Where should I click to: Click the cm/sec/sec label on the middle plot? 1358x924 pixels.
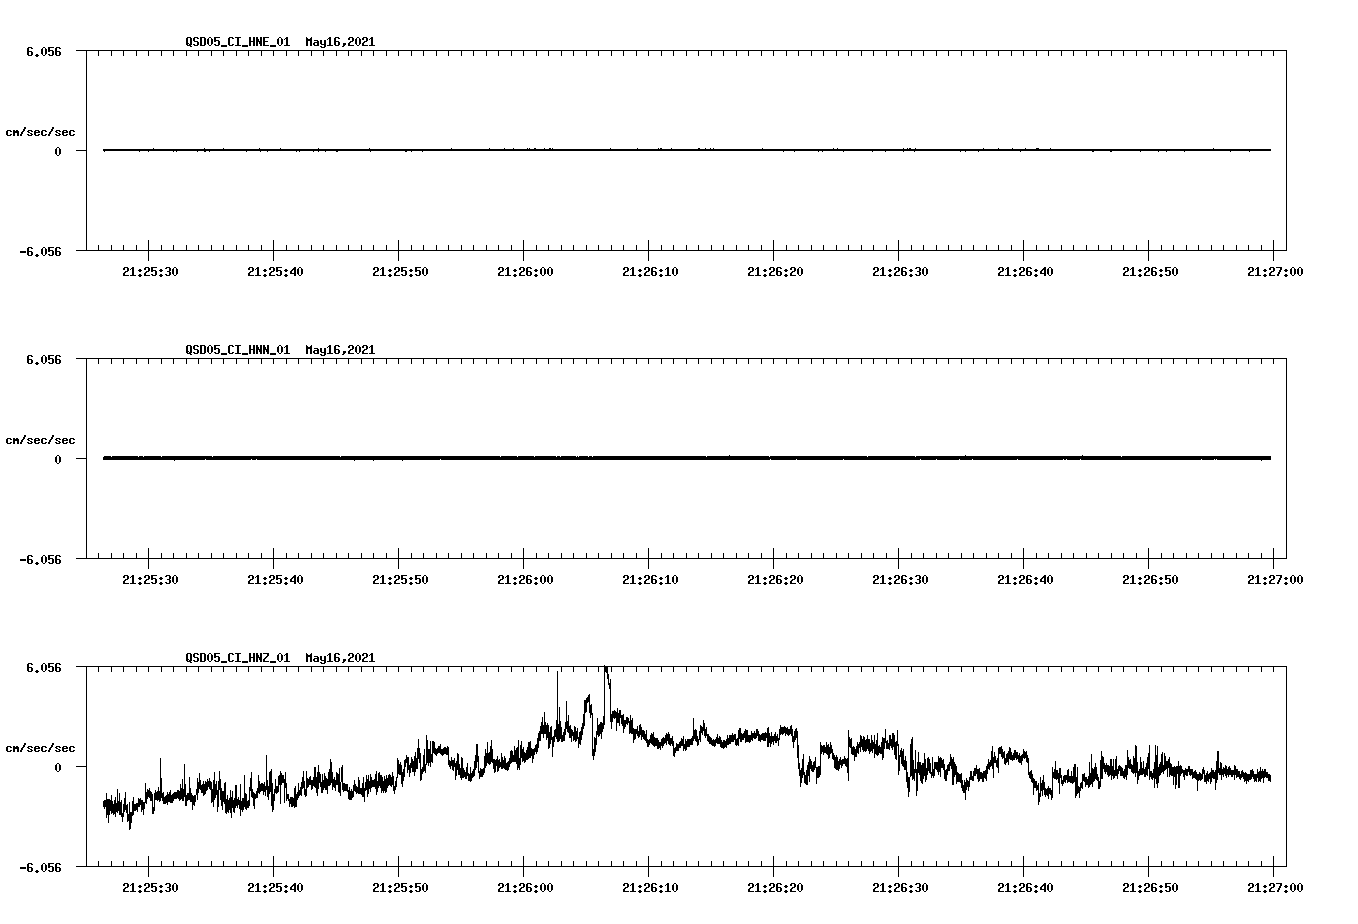(x=41, y=439)
